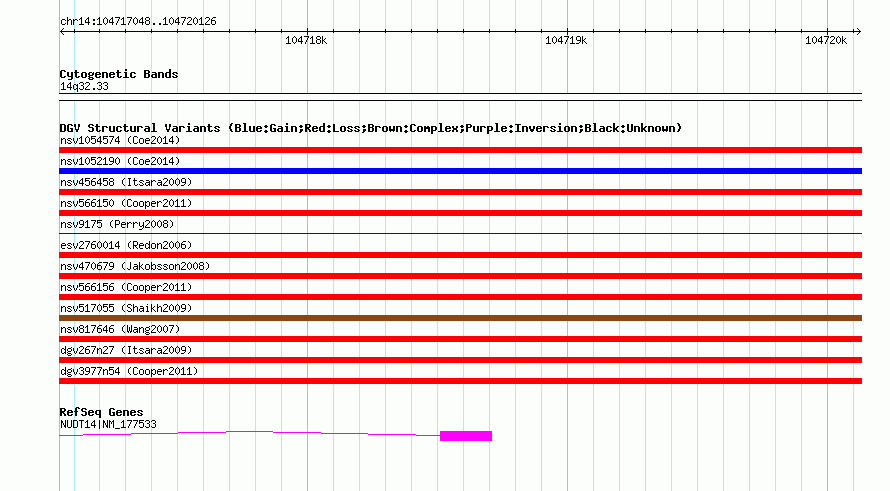Select the brown complex bar for nsv517055
This screenshot has height=491, width=890.
[x=460, y=318]
